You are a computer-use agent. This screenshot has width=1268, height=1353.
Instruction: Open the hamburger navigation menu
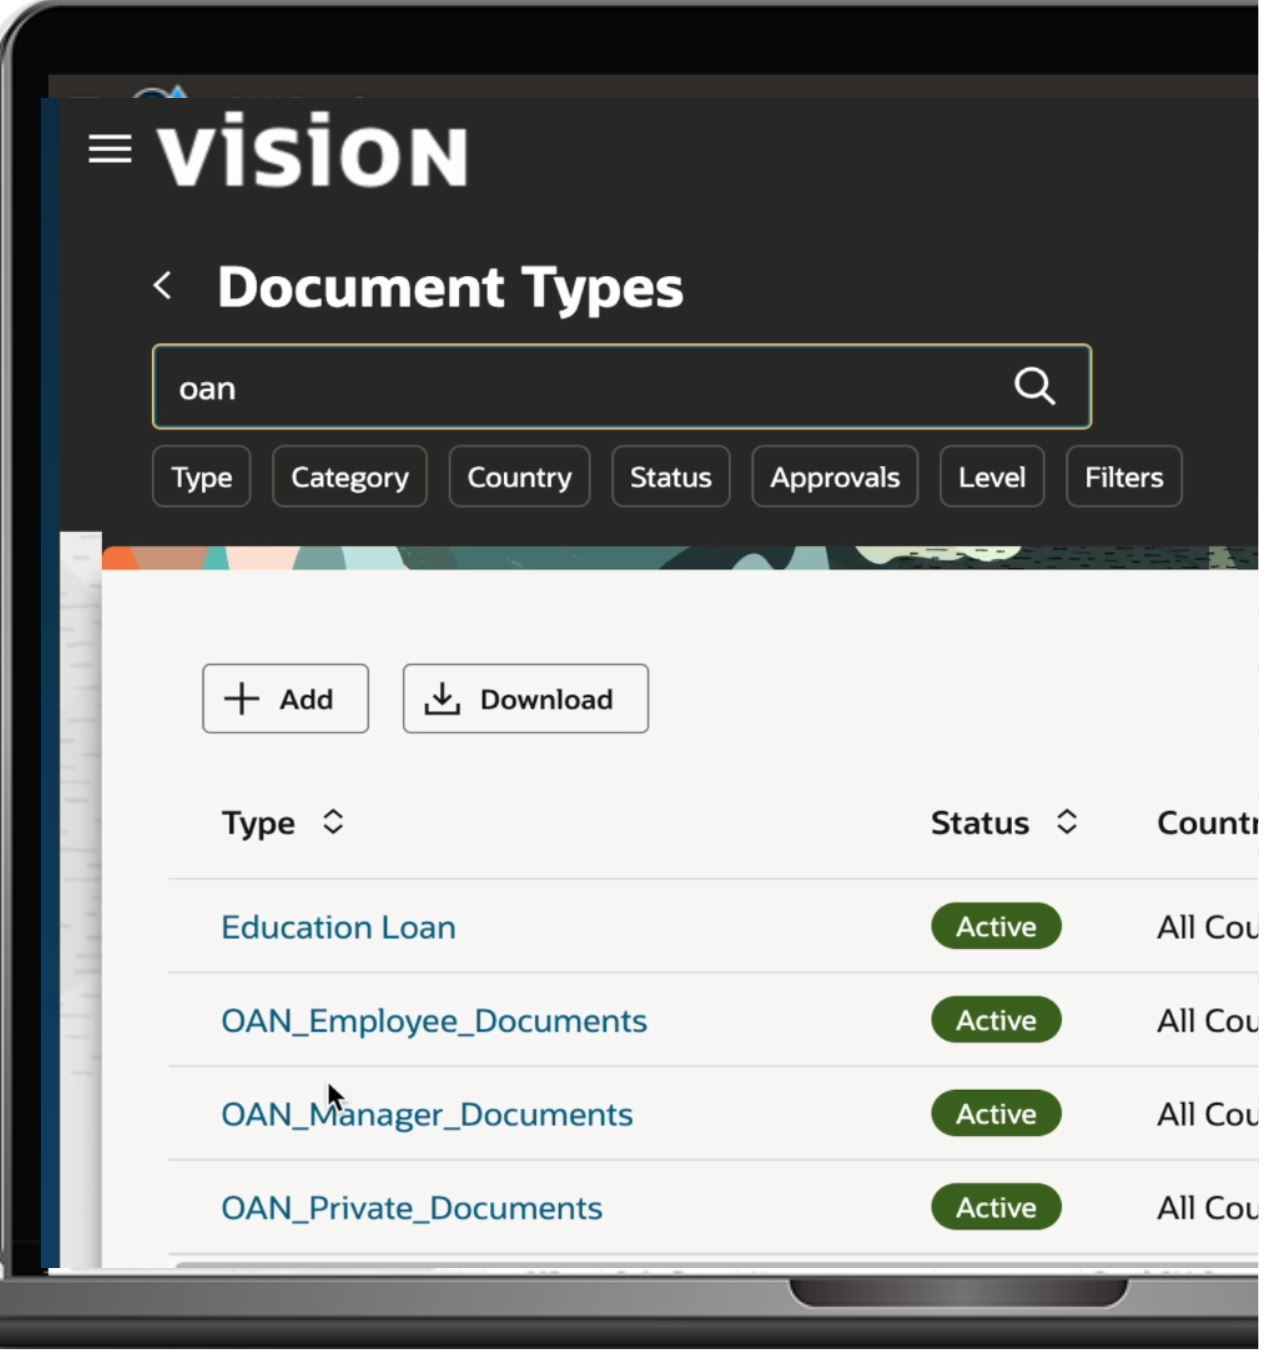pos(110,149)
